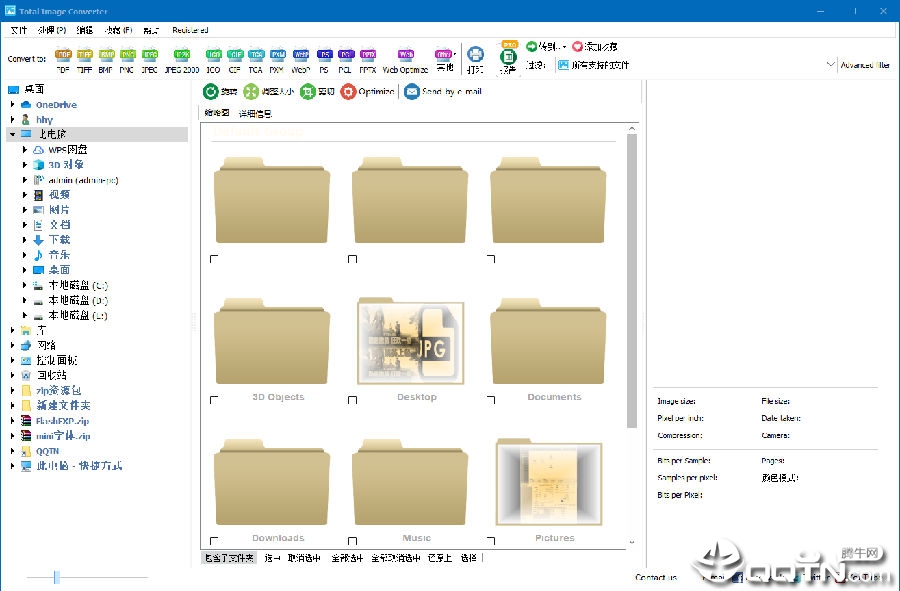Open the 收藏(F) menu
This screenshot has height=591, width=900.
[119, 30]
